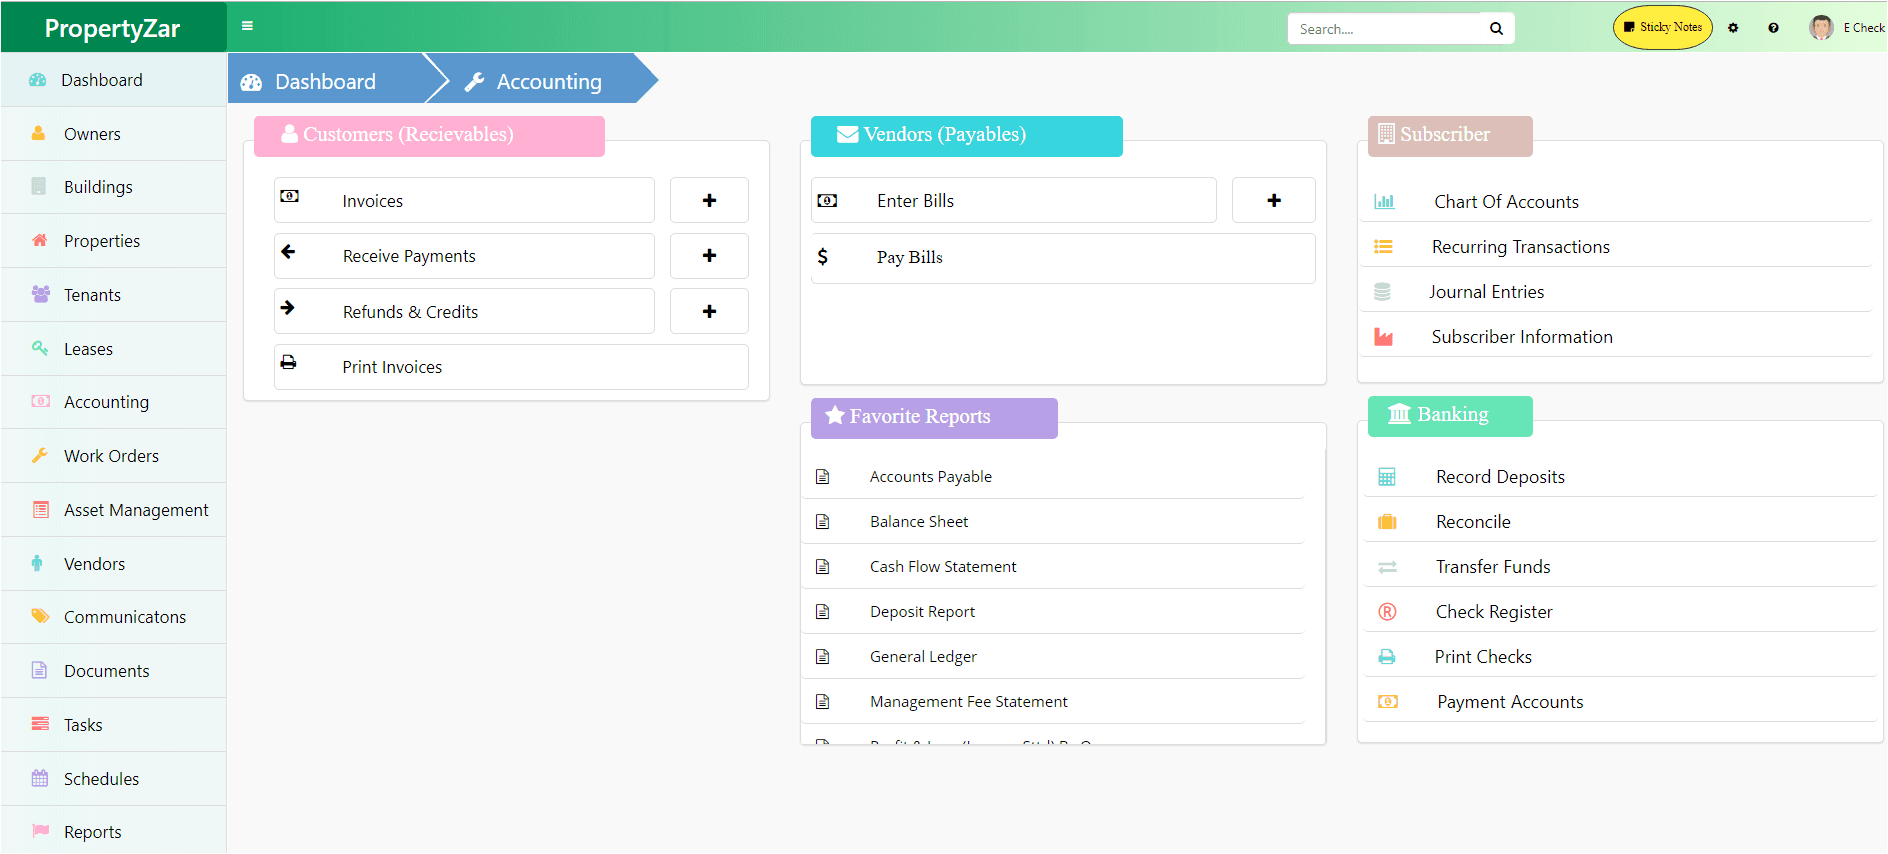
Task: Open Recurring Transactions link
Action: coord(1520,247)
